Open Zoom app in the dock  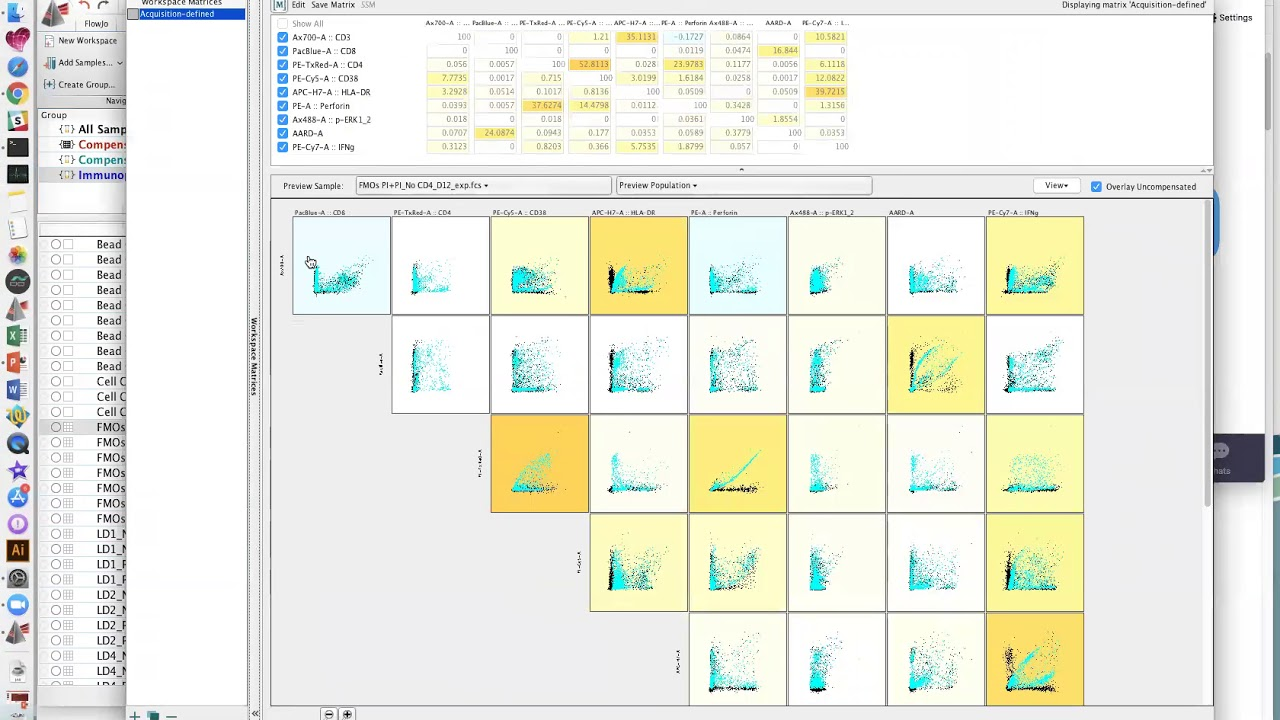tap(17, 604)
